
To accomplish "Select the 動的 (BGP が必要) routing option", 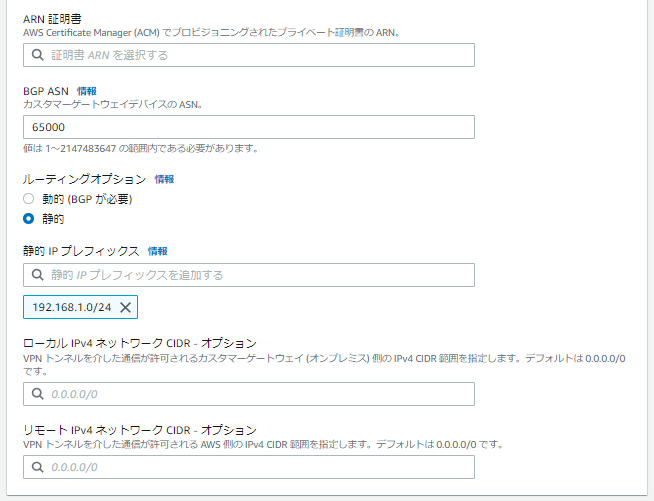I will point(29,199).
